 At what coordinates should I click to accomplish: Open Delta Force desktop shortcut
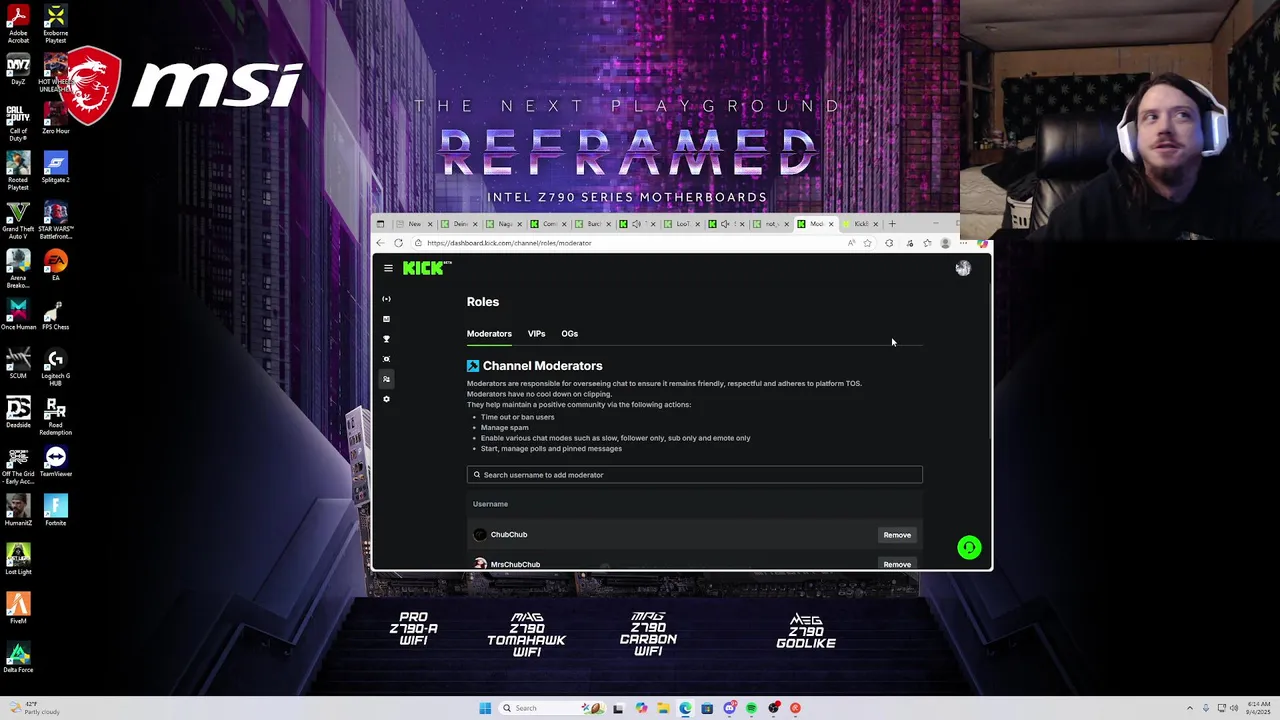point(18,657)
